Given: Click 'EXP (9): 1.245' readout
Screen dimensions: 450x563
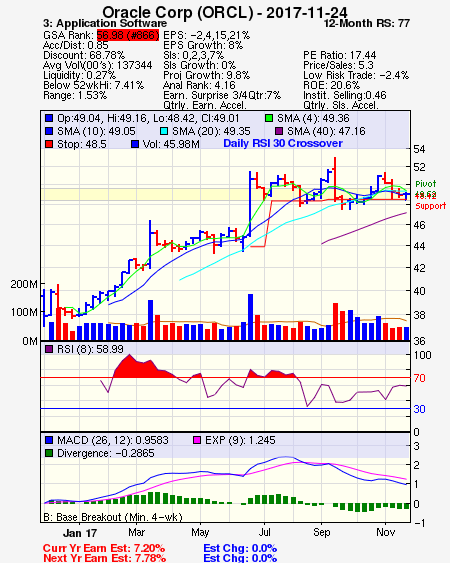Looking at the screenshot, I should 240,440.
